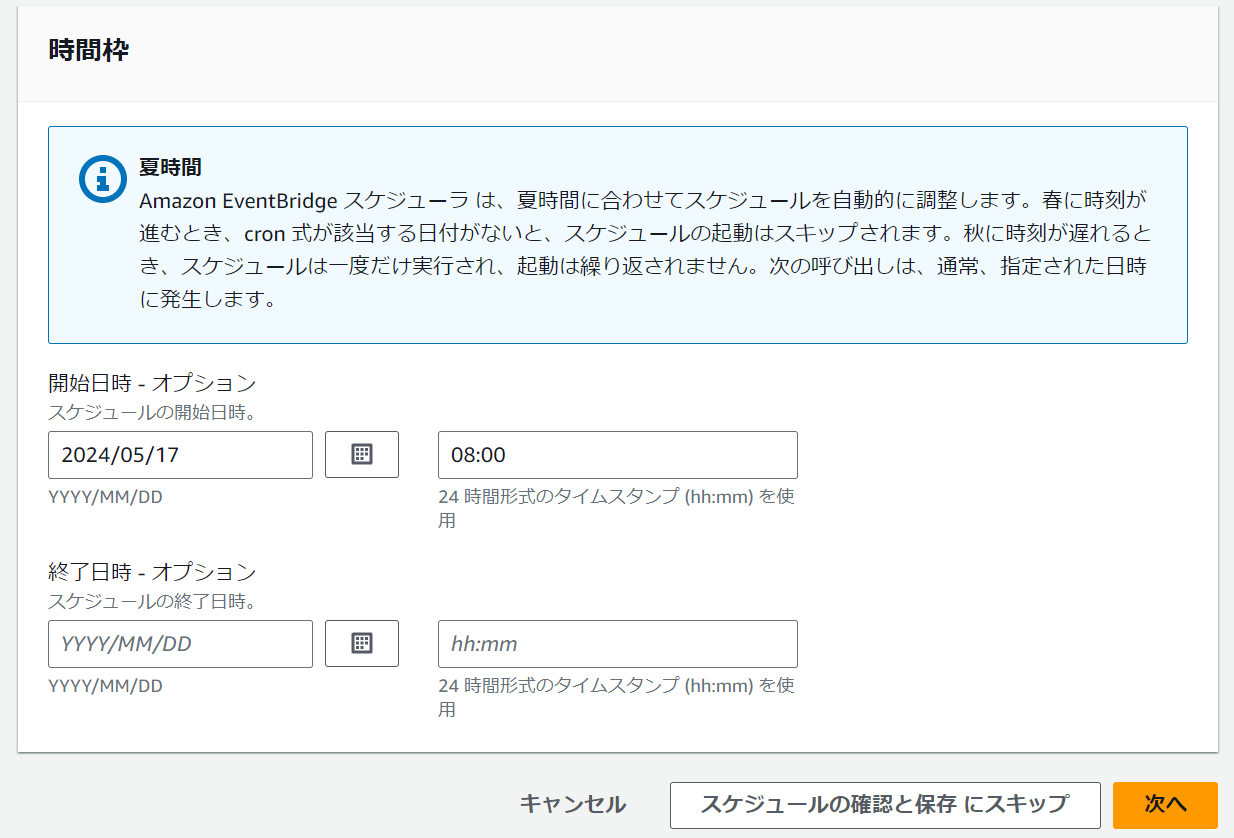Click the Amazon EventBridge daylight saving paragraph
The width and height of the screenshot is (1234, 838).
pyautogui.click(x=646, y=250)
